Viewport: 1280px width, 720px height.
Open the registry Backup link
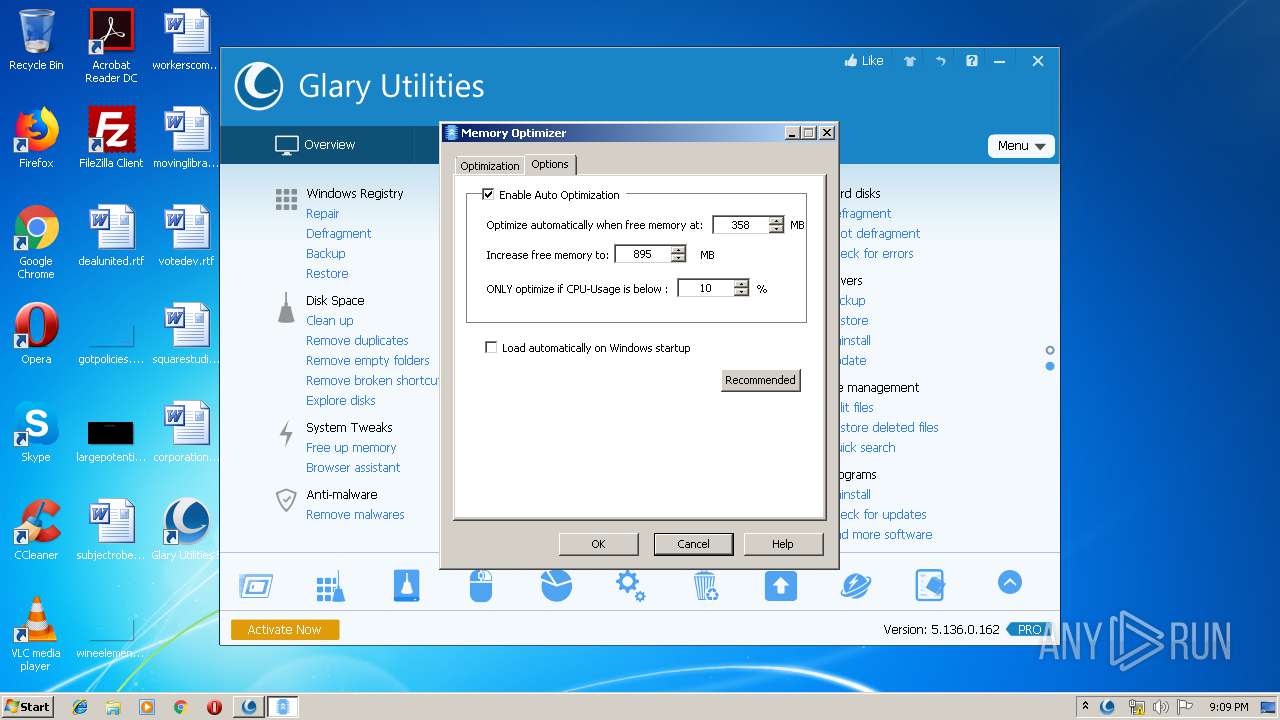tap(326, 254)
